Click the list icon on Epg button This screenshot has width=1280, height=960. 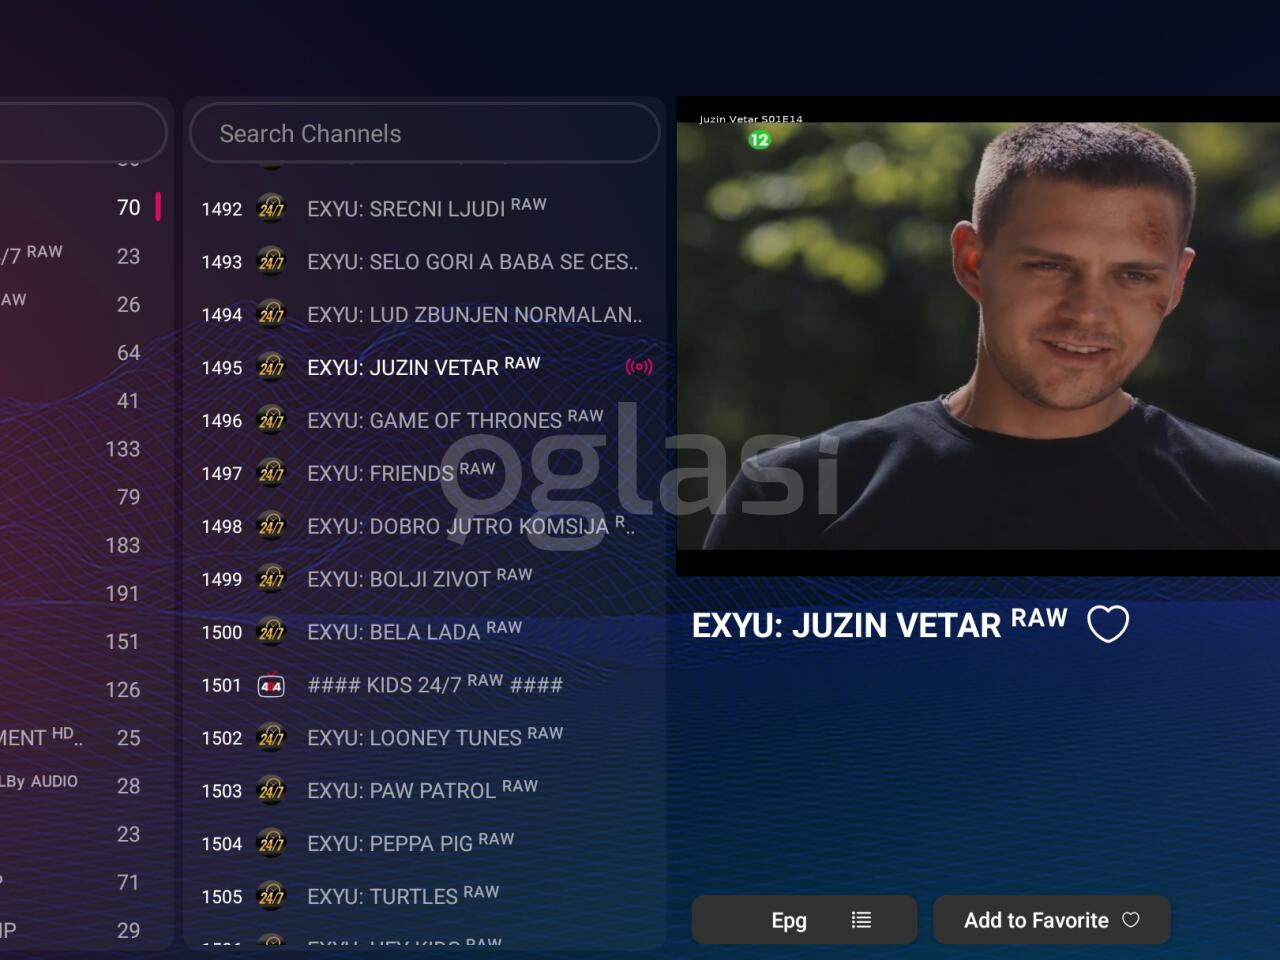click(x=861, y=920)
